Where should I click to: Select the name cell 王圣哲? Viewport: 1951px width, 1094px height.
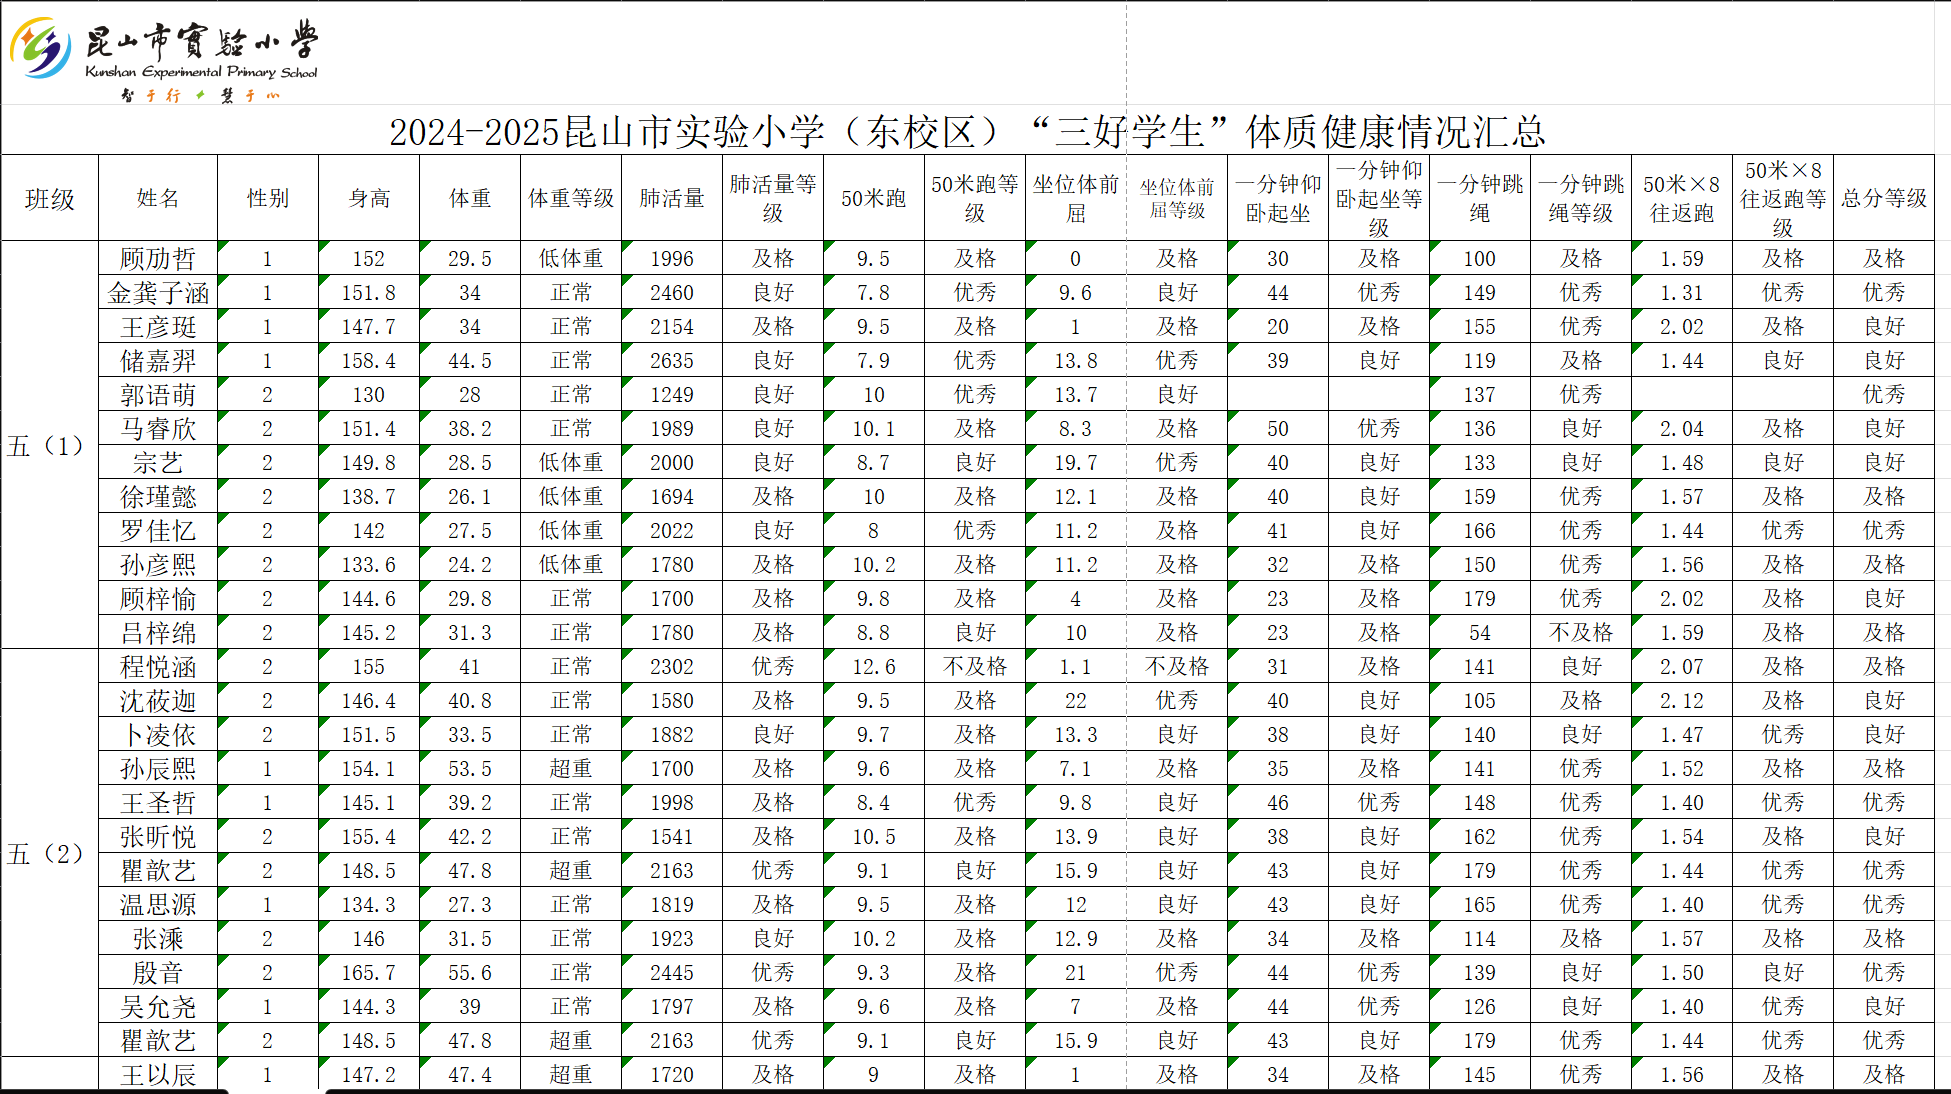click(x=158, y=803)
